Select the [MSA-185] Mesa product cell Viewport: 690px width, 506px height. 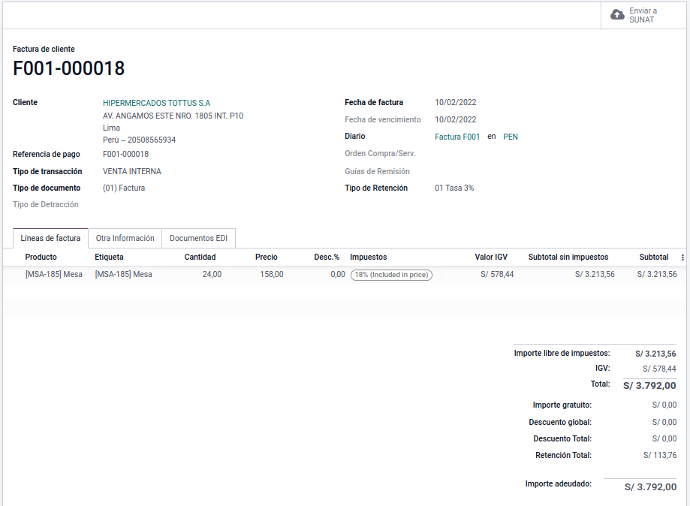(x=54, y=274)
